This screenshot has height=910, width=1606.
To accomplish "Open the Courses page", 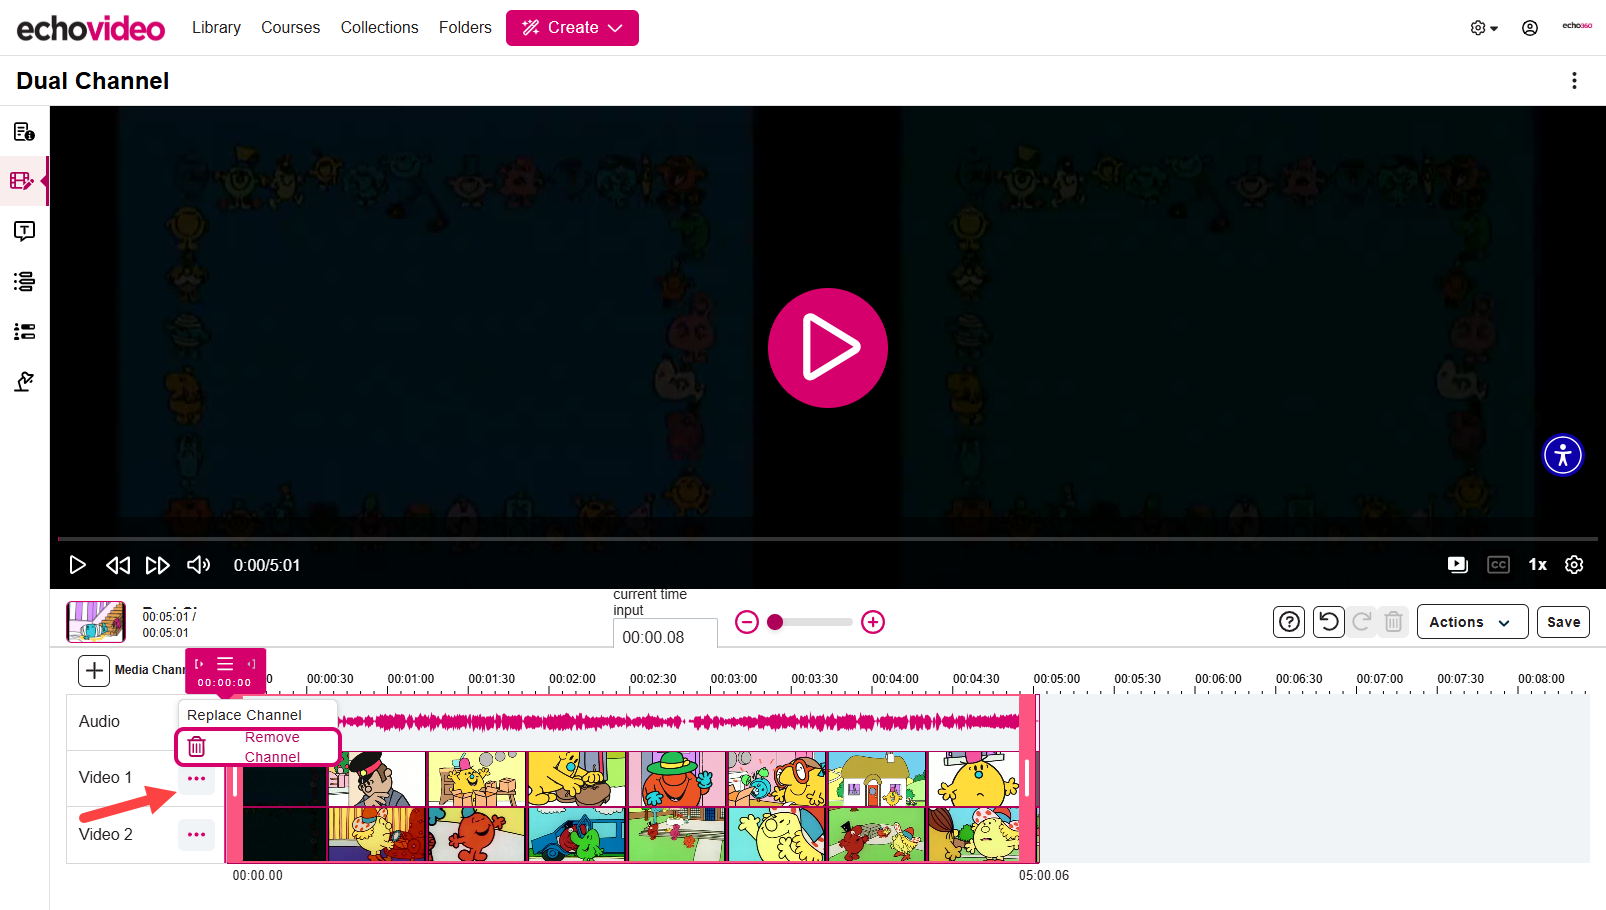I will pyautogui.click(x=290, y=28).
